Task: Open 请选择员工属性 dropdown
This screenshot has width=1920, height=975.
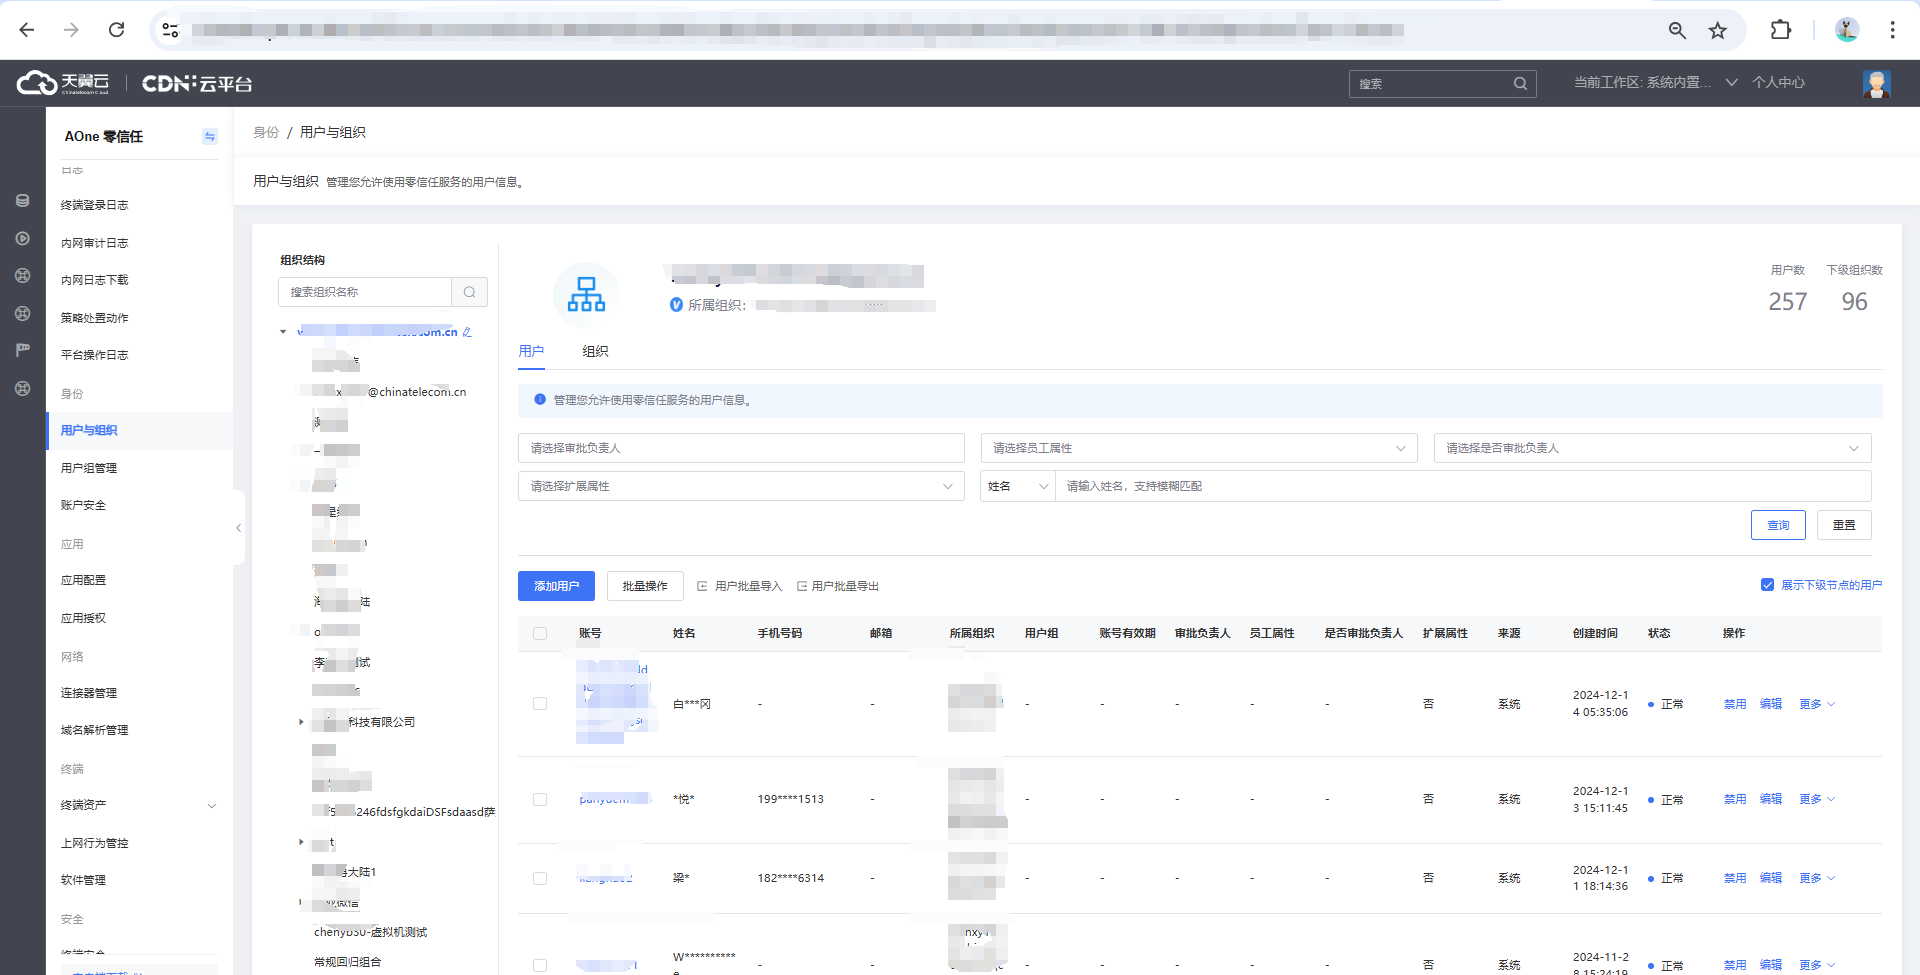Action: [1199, 448]
